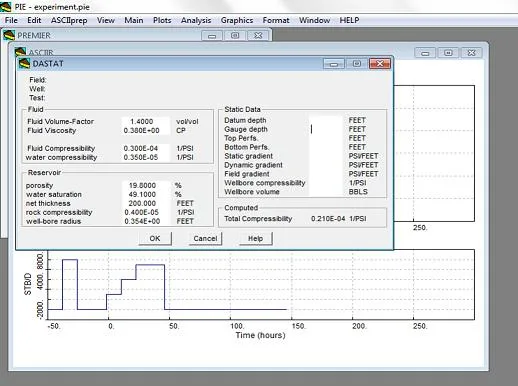Image resolution: width=518 pixels, height=386 pixels.
Task: Edit the net thickness value field
Action: (x=146, y=203)
